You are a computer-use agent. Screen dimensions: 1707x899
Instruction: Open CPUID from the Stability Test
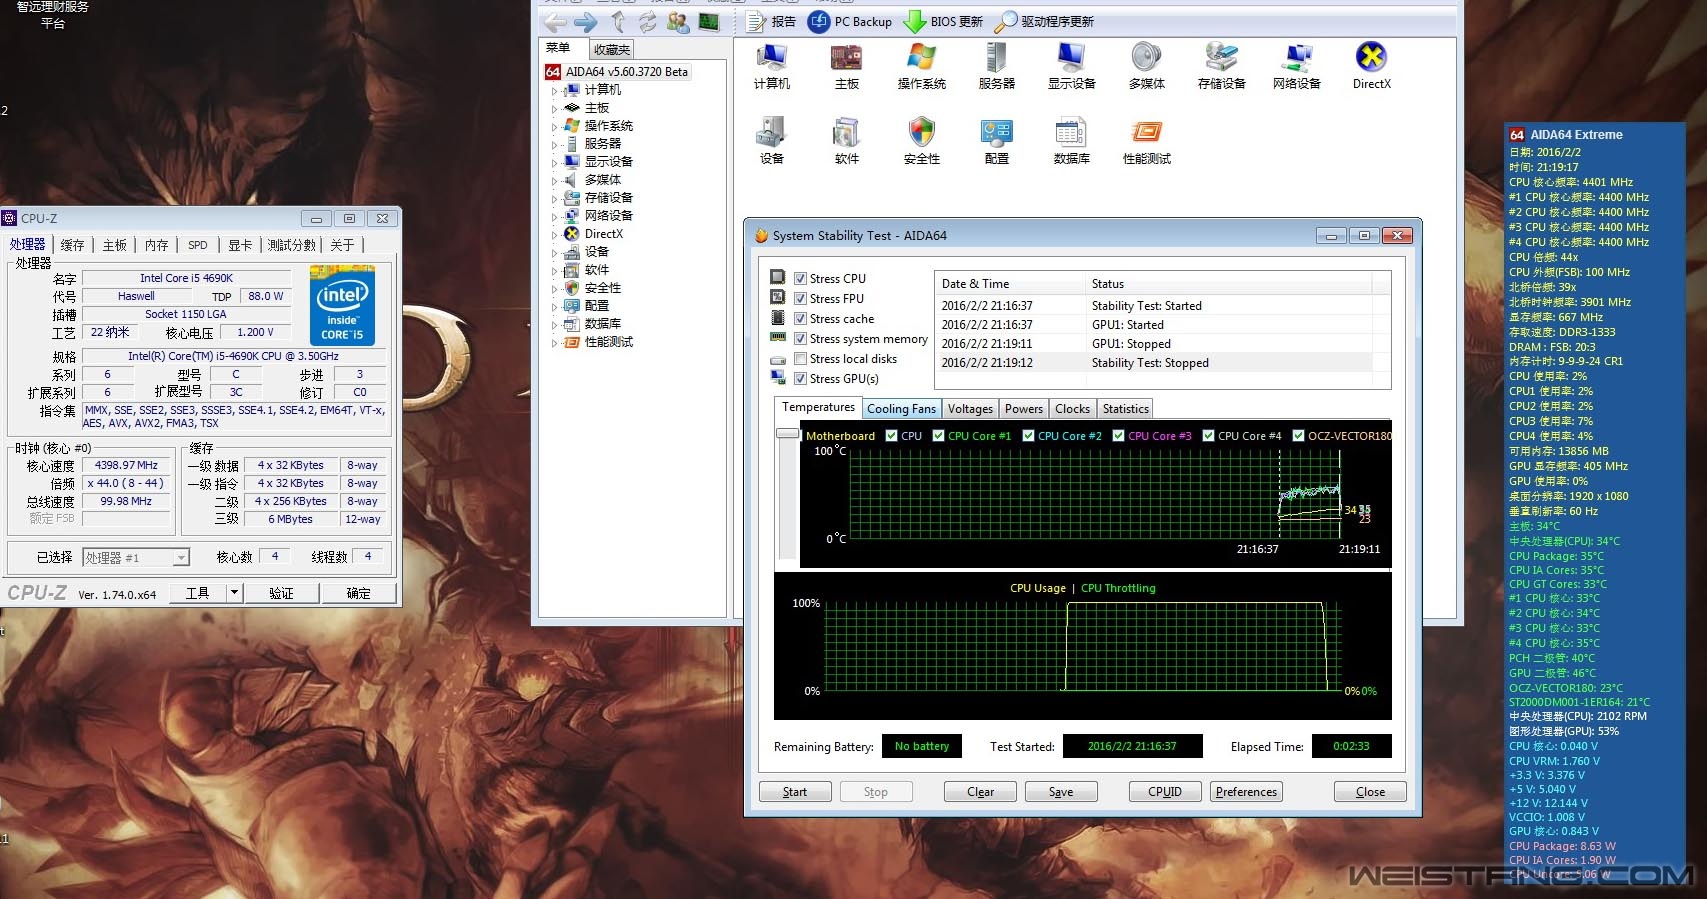(1165, 792)
